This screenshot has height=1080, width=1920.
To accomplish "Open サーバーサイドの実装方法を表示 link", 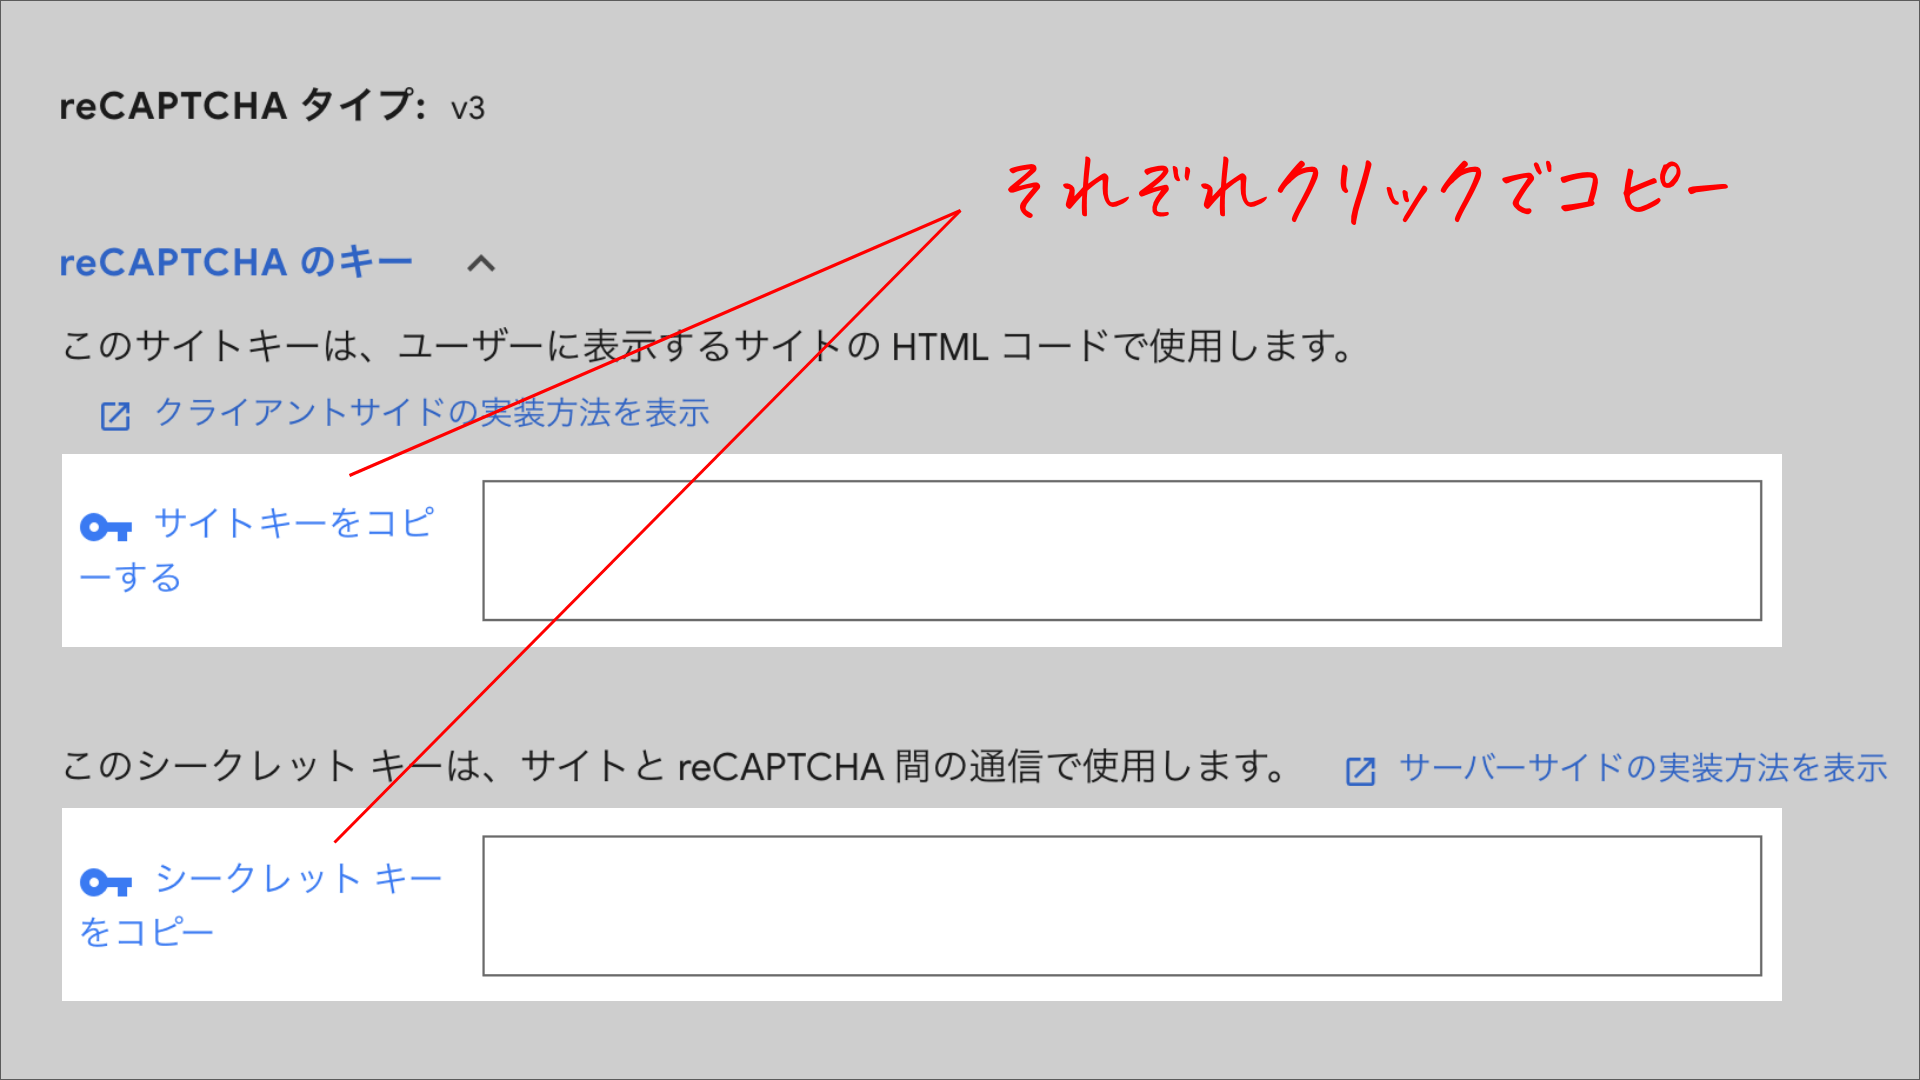I will [x=1643, y=768].
